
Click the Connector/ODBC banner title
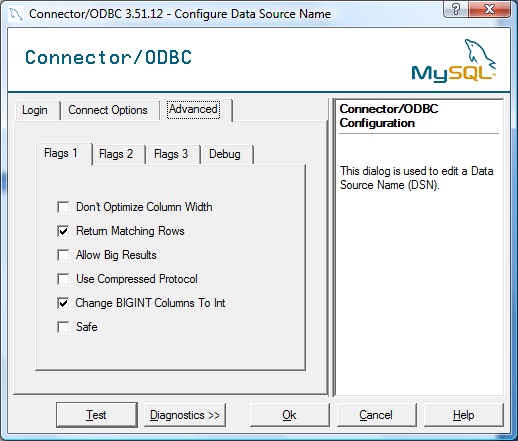click(x=109, y=57)
